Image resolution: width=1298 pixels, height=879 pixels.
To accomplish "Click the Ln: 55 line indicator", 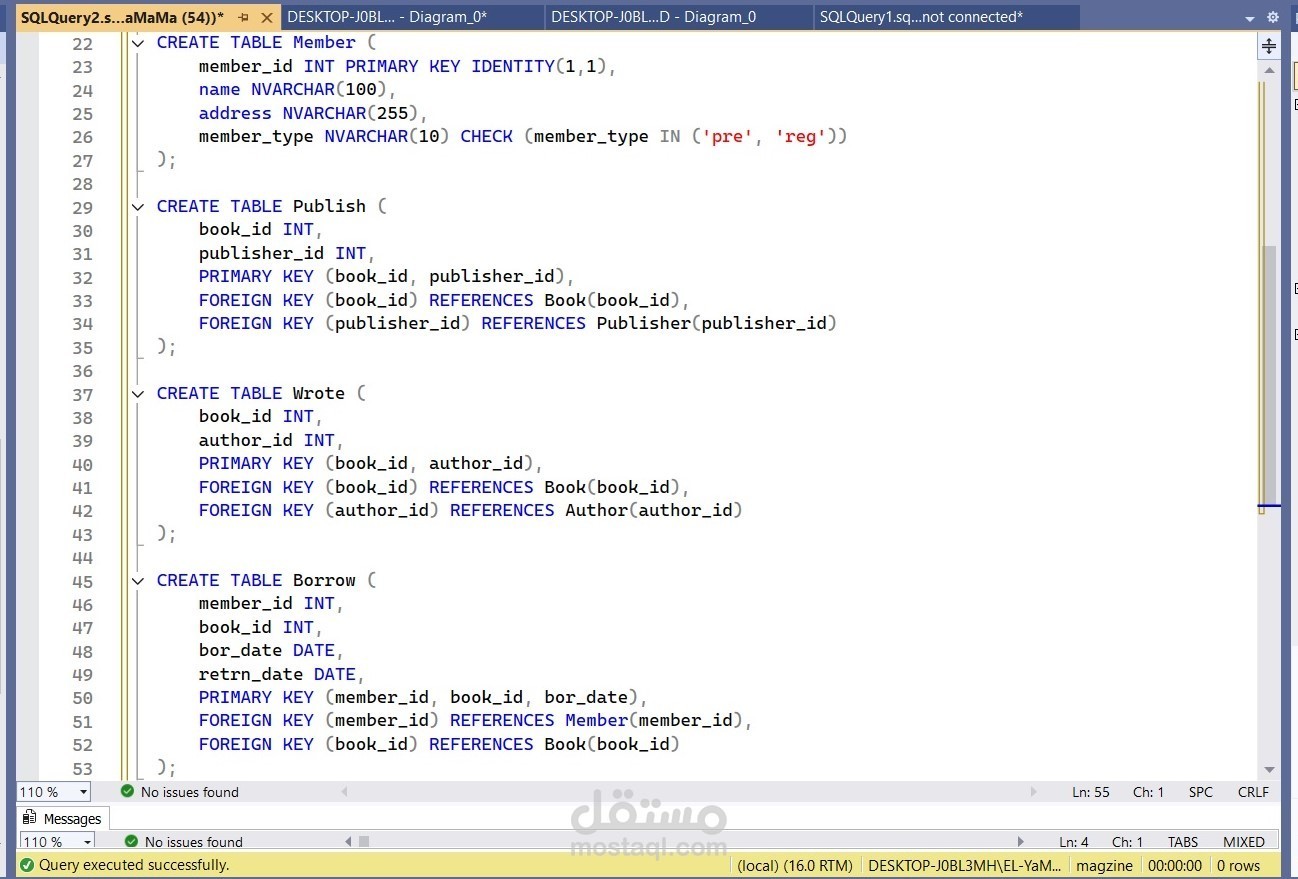I will [1091, 792].
